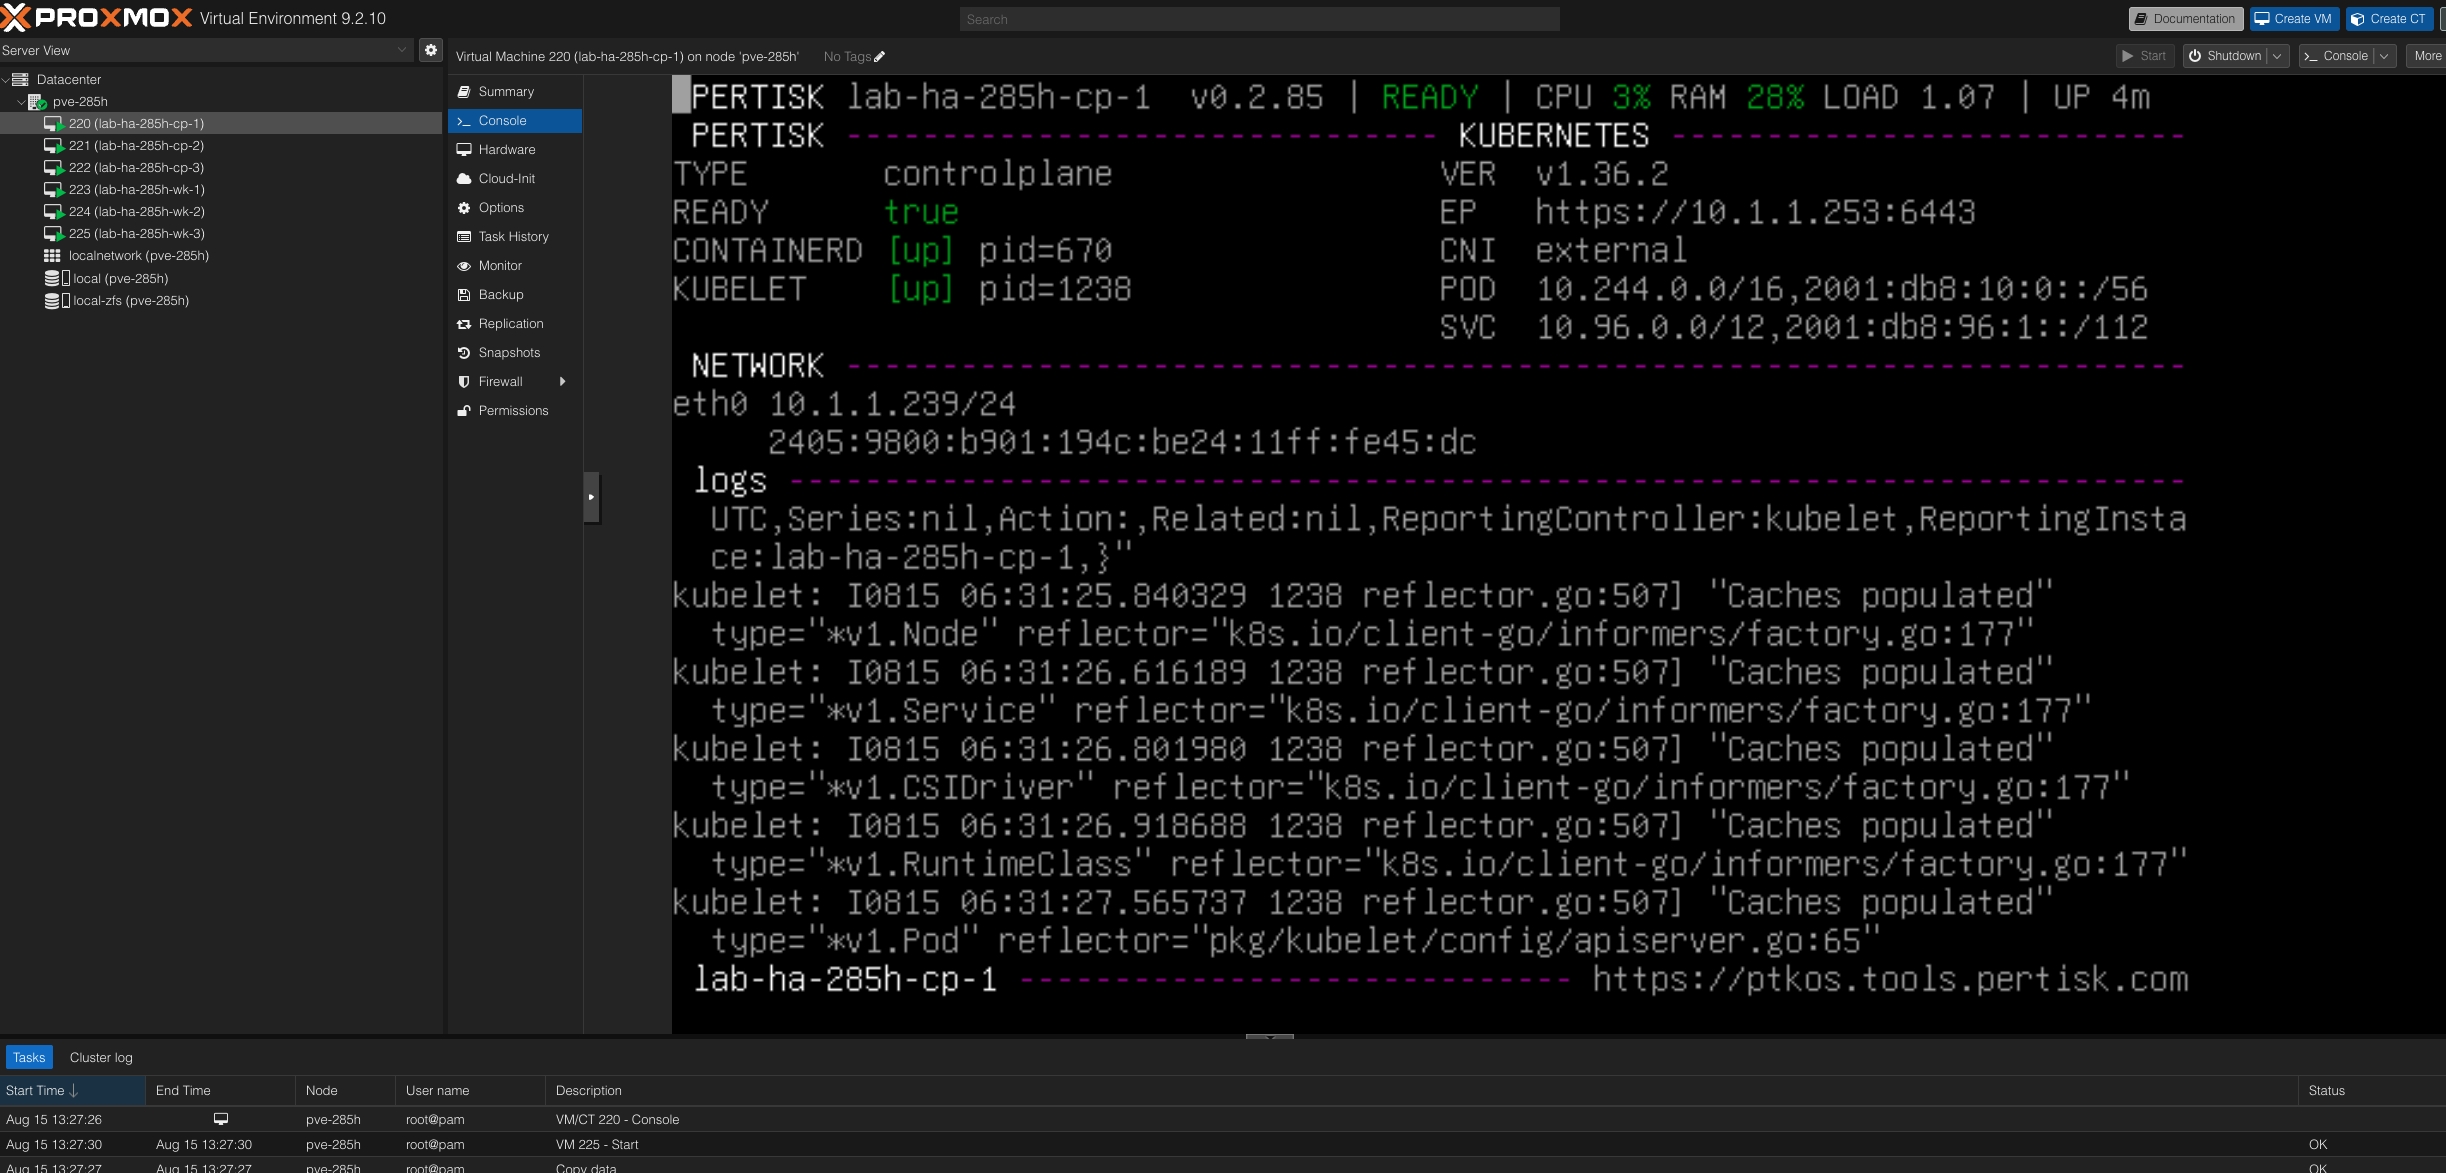The height and width of the screenshot is (1173, 2446).
Task: Collapse the pve-285h node in tree
Action: point(21,102)
